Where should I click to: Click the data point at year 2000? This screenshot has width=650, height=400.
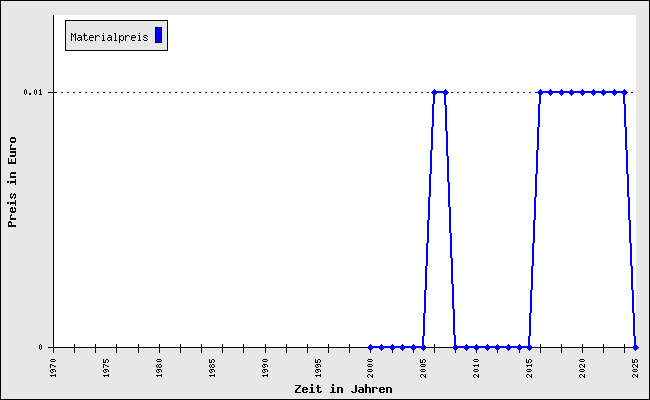[x=370, y=347]
